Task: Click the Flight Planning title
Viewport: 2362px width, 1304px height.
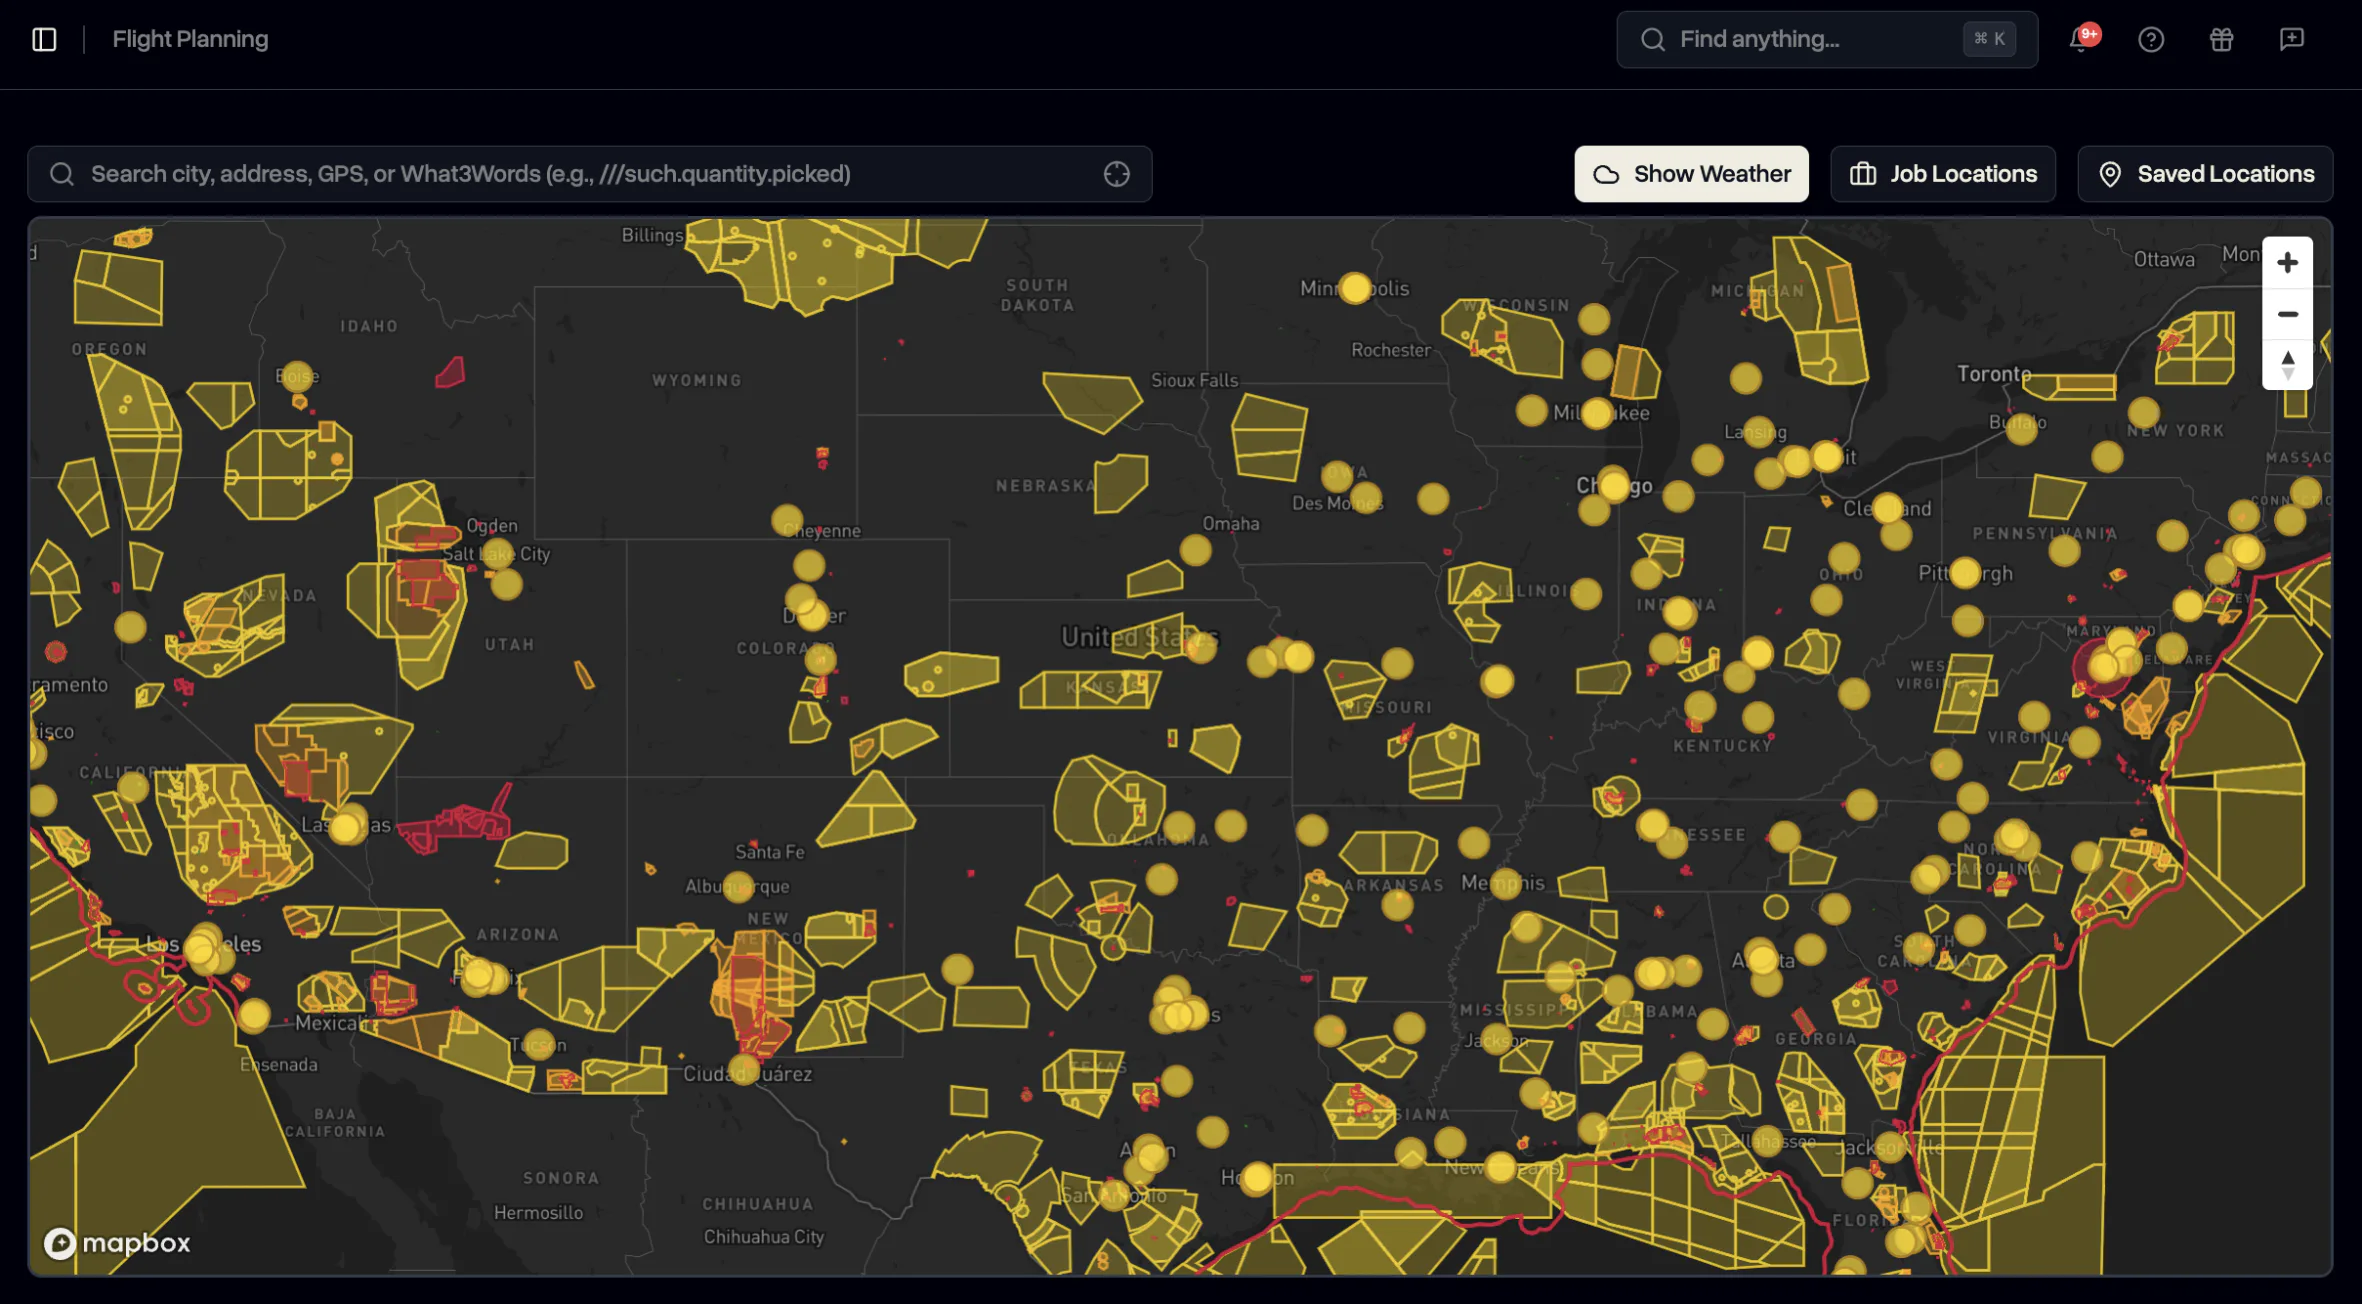Action: click(190, 39)
